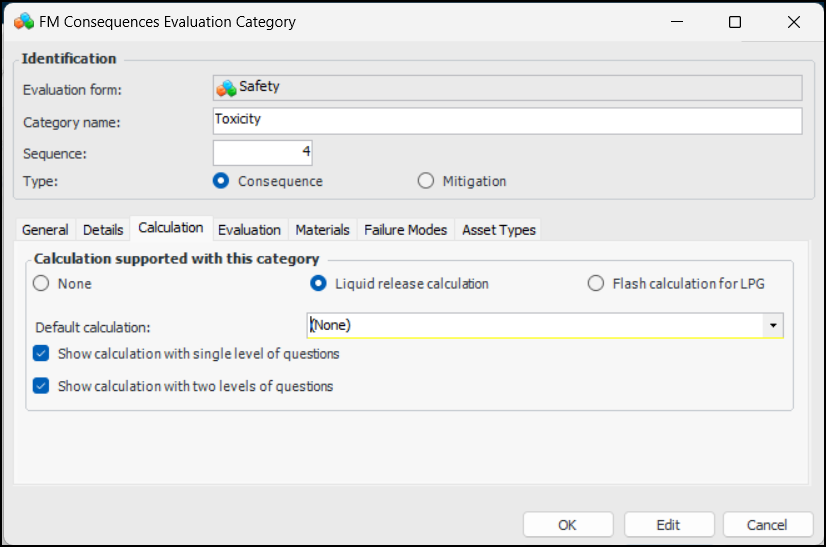
Task: Click the app icon in the title bar
Action: pyautogui.click(x=24, y=21)
